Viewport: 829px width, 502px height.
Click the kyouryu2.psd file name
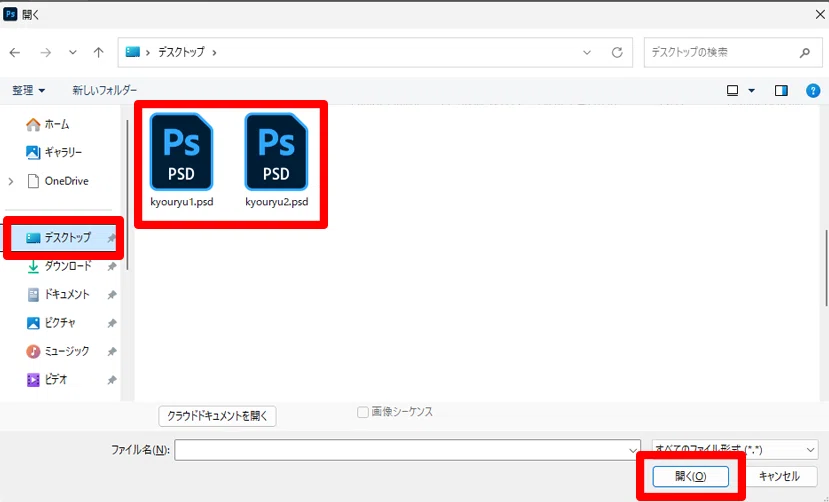[x=277, y=202]
